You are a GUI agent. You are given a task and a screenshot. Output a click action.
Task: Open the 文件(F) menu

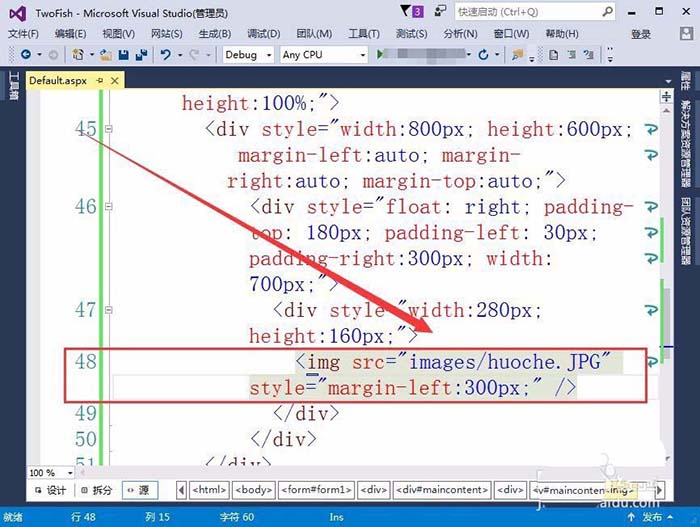23,34
